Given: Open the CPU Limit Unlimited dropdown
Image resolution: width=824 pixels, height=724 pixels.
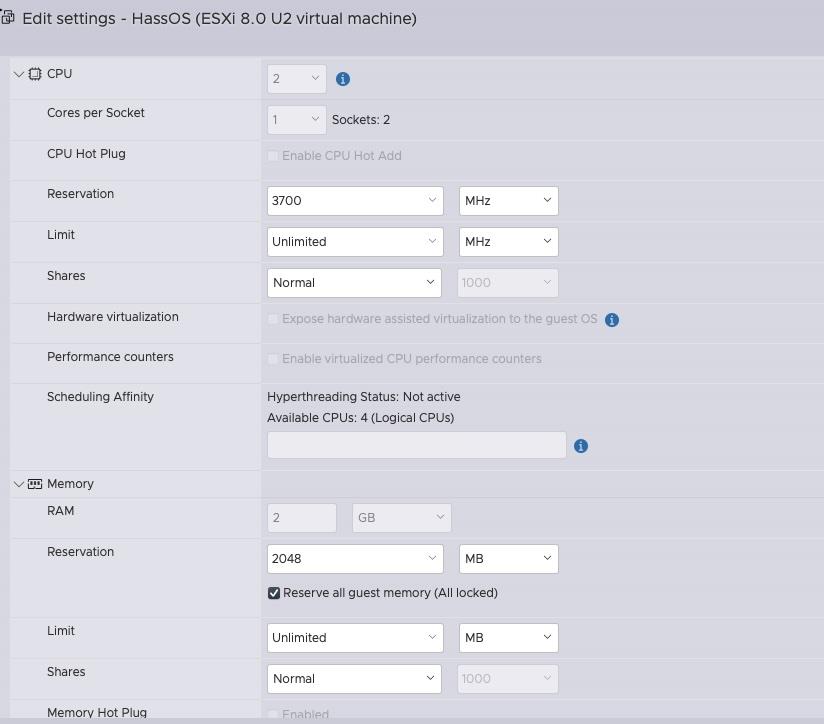Looking at the screenshot, I should pos(355,242).
